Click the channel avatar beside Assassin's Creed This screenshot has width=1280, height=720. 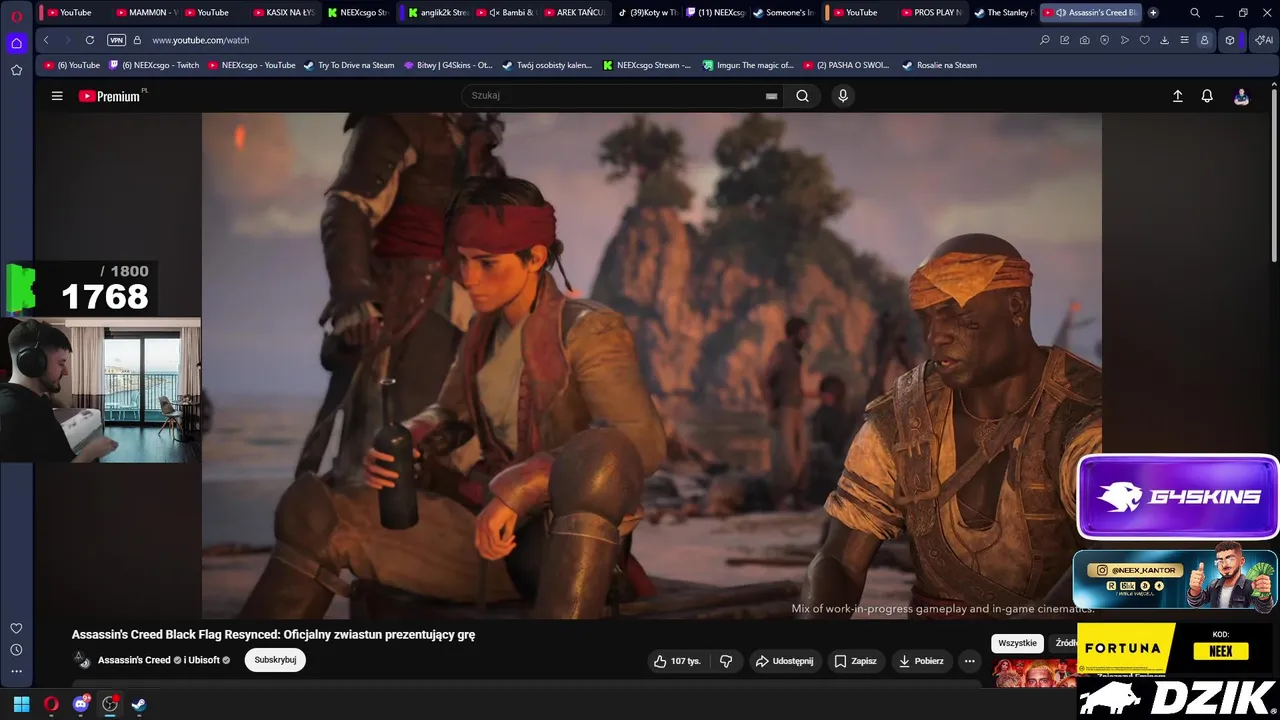click(82, 660)
